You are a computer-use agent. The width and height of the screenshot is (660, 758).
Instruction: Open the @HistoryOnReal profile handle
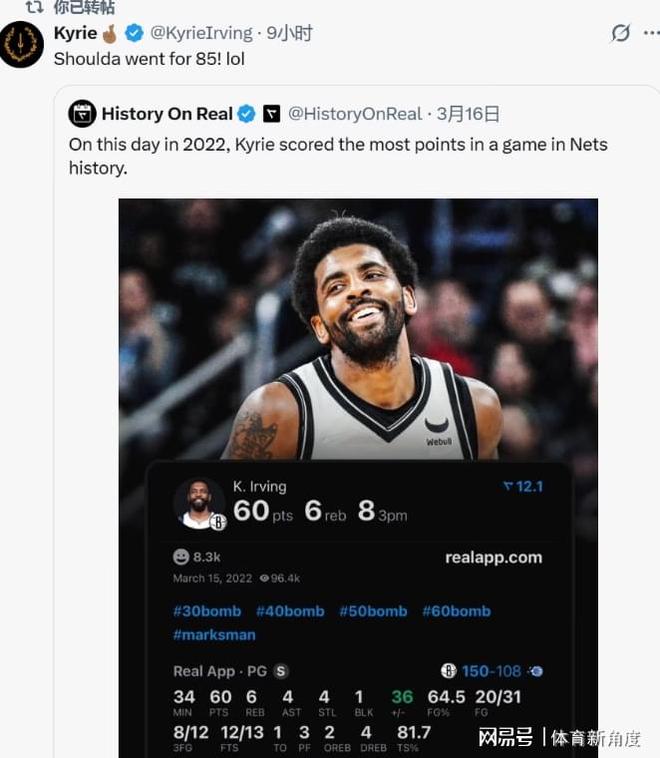point(357,114)
